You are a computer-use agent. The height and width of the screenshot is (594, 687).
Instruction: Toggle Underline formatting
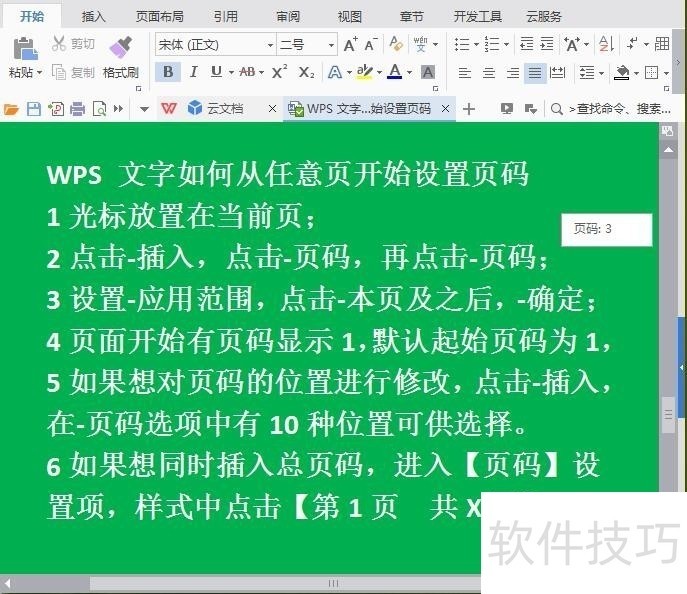tap(216, 72)
